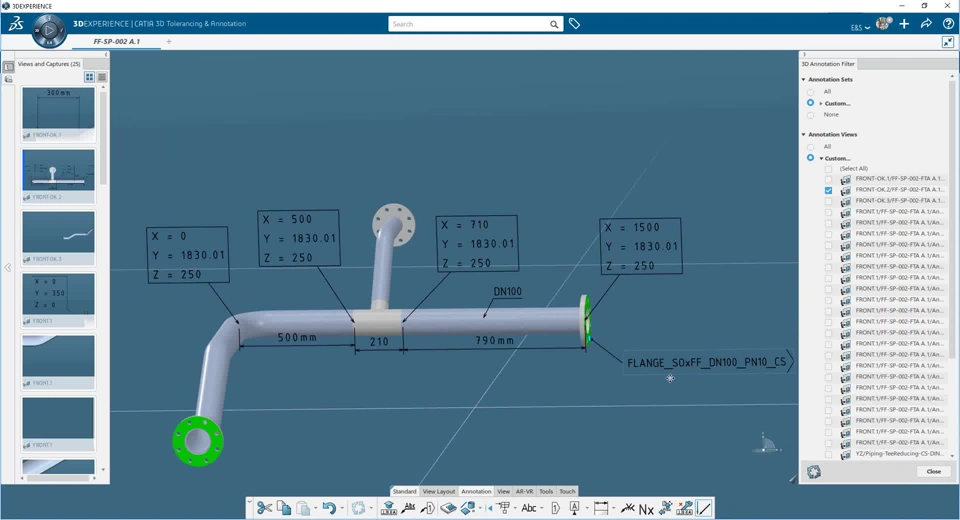Click the Copy icon in toolbar
960x520 pixels.
283,508
